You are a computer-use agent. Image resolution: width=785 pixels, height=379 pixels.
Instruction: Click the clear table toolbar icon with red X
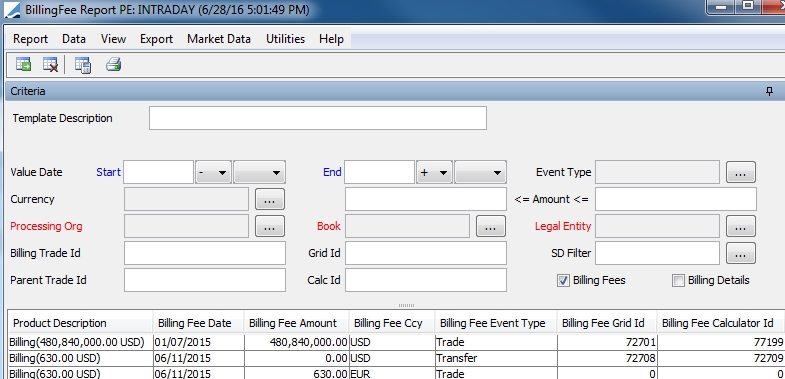tap(51, 65)
